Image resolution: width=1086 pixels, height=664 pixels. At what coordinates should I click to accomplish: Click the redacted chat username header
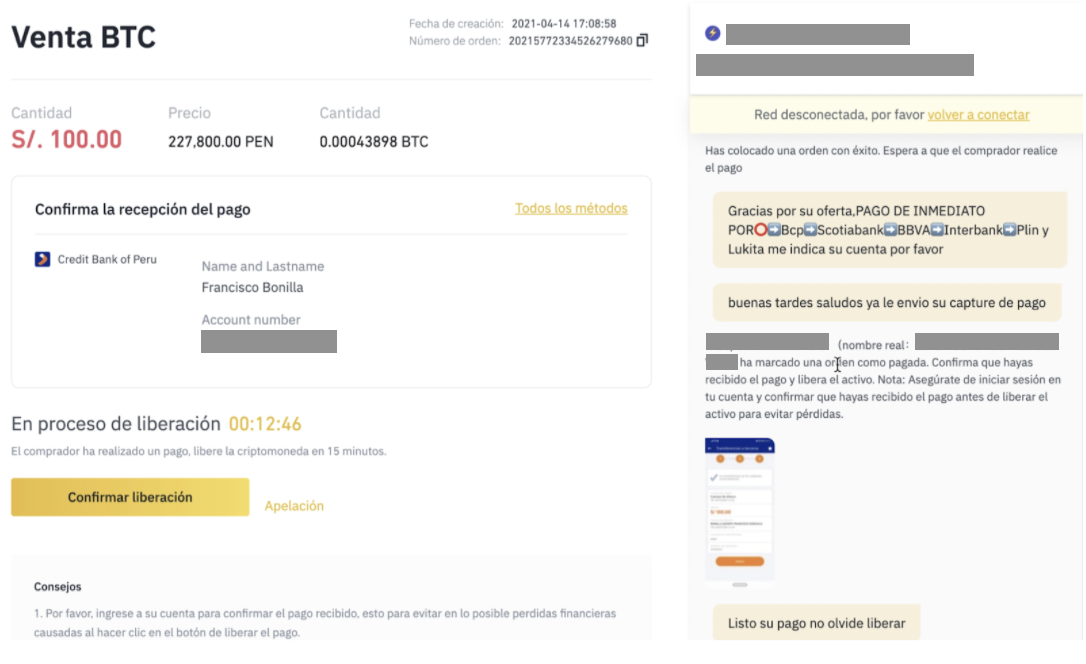(x=817, y=34)
